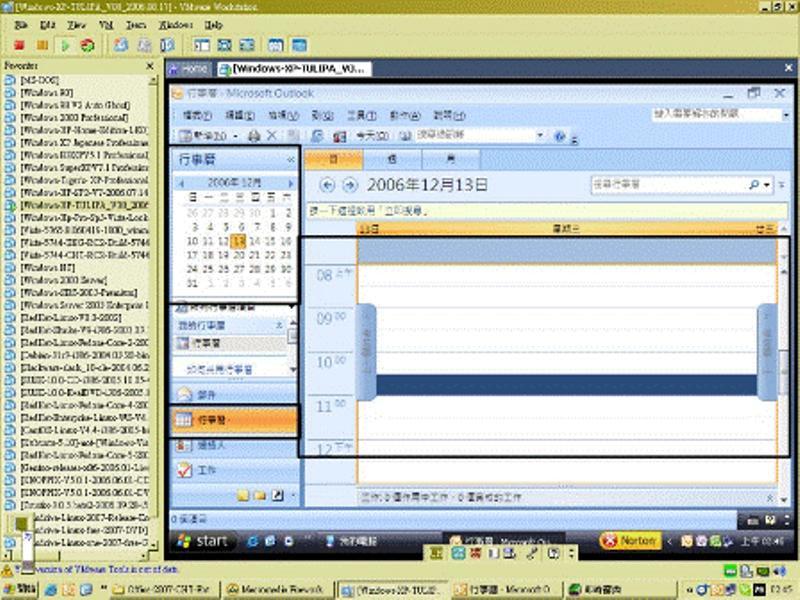Click the New button in Outlook toolbar
Image resolution: width=800 pixels, height=600 pixels.
(x=203, y=136)
